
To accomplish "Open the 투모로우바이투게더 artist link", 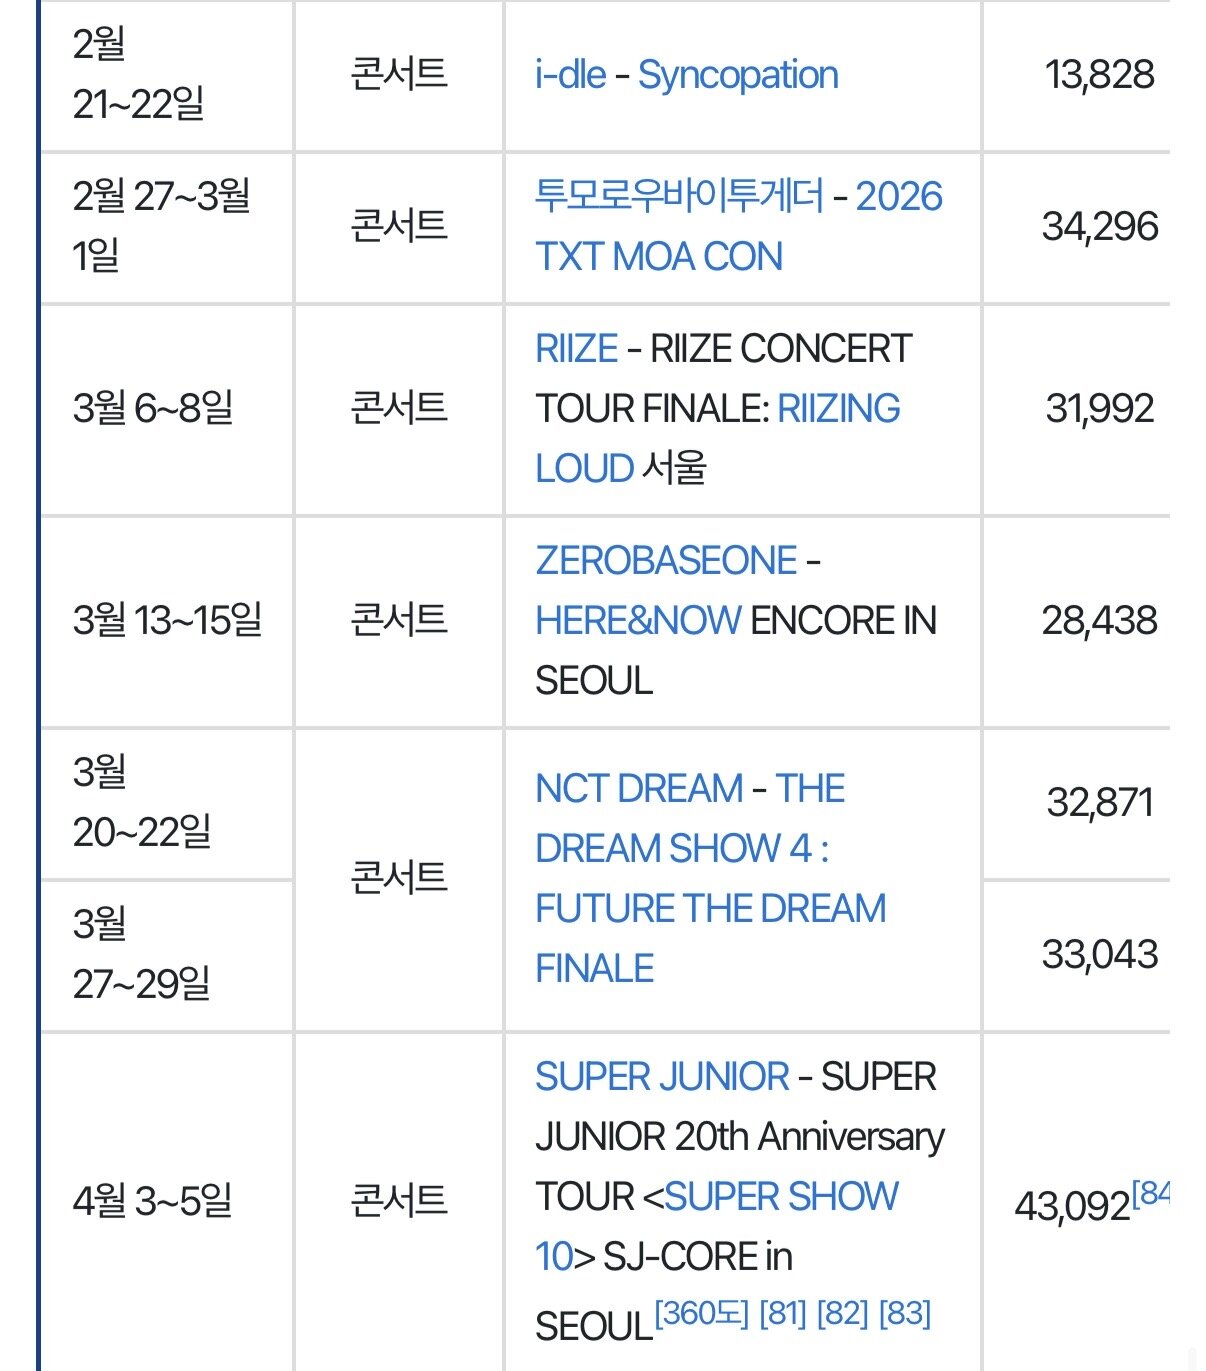I will [679, 196].
